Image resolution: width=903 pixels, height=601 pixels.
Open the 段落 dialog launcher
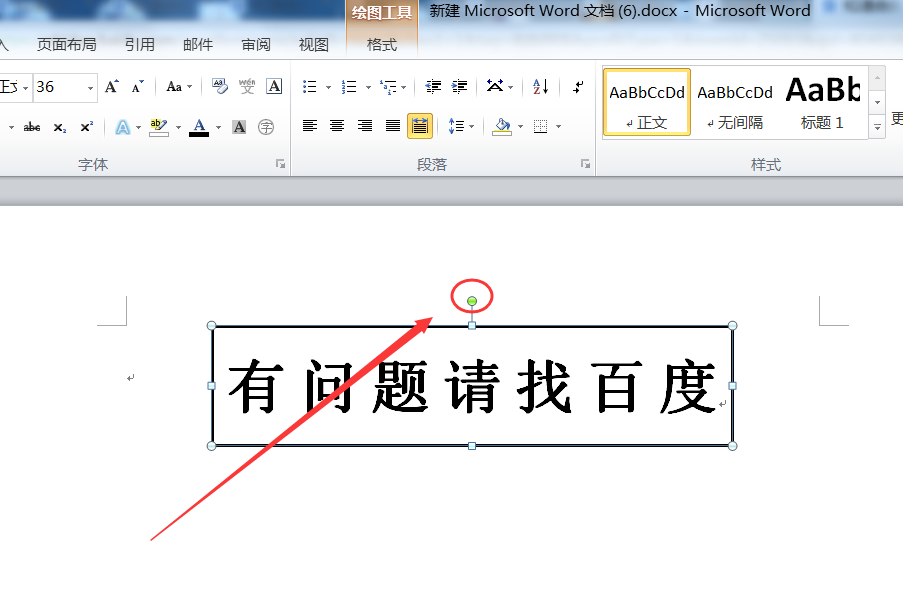click(x=585, y=164)
